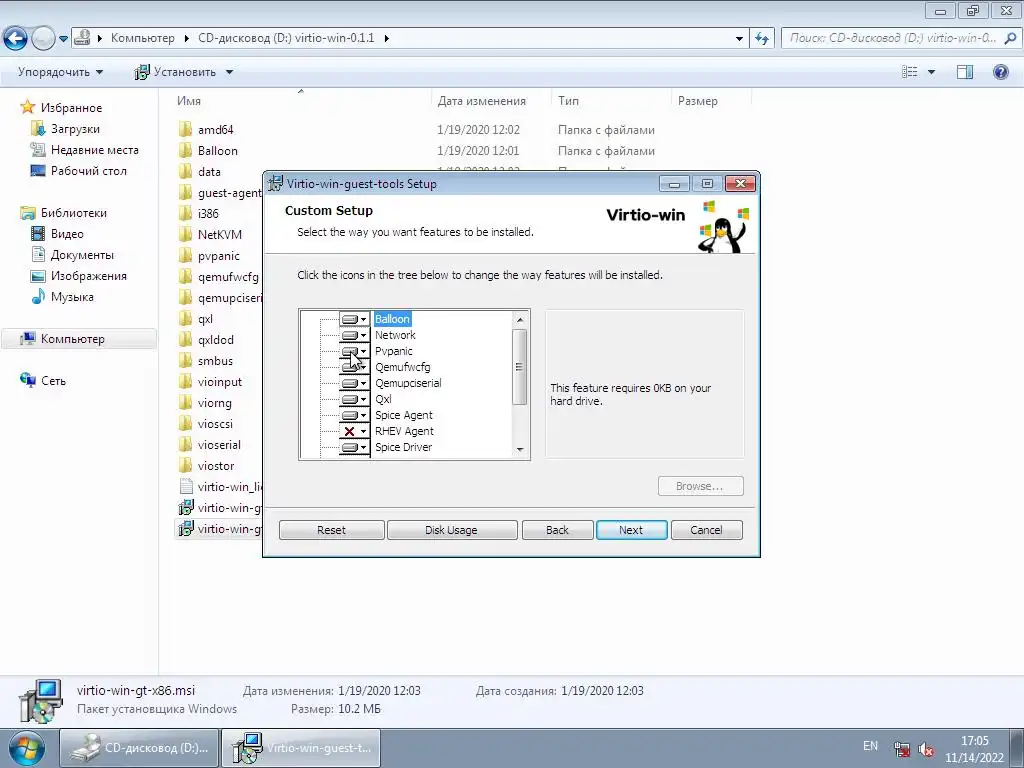Open Сеть in navigation pane
This screenshot has height=768, width=1024.
point(53,381)
